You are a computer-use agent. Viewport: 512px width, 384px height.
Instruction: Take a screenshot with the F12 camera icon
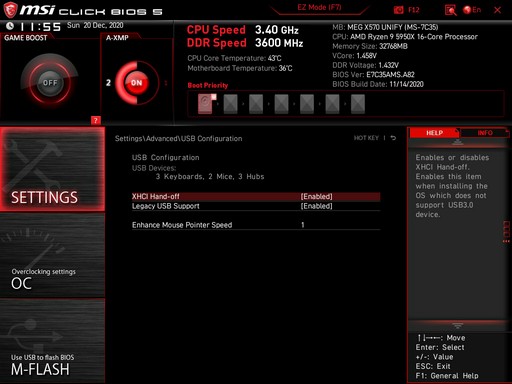[399, 10]
